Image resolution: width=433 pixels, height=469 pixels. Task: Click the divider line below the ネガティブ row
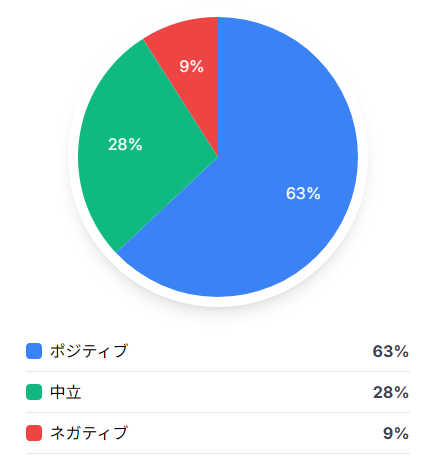coord(218,453)
